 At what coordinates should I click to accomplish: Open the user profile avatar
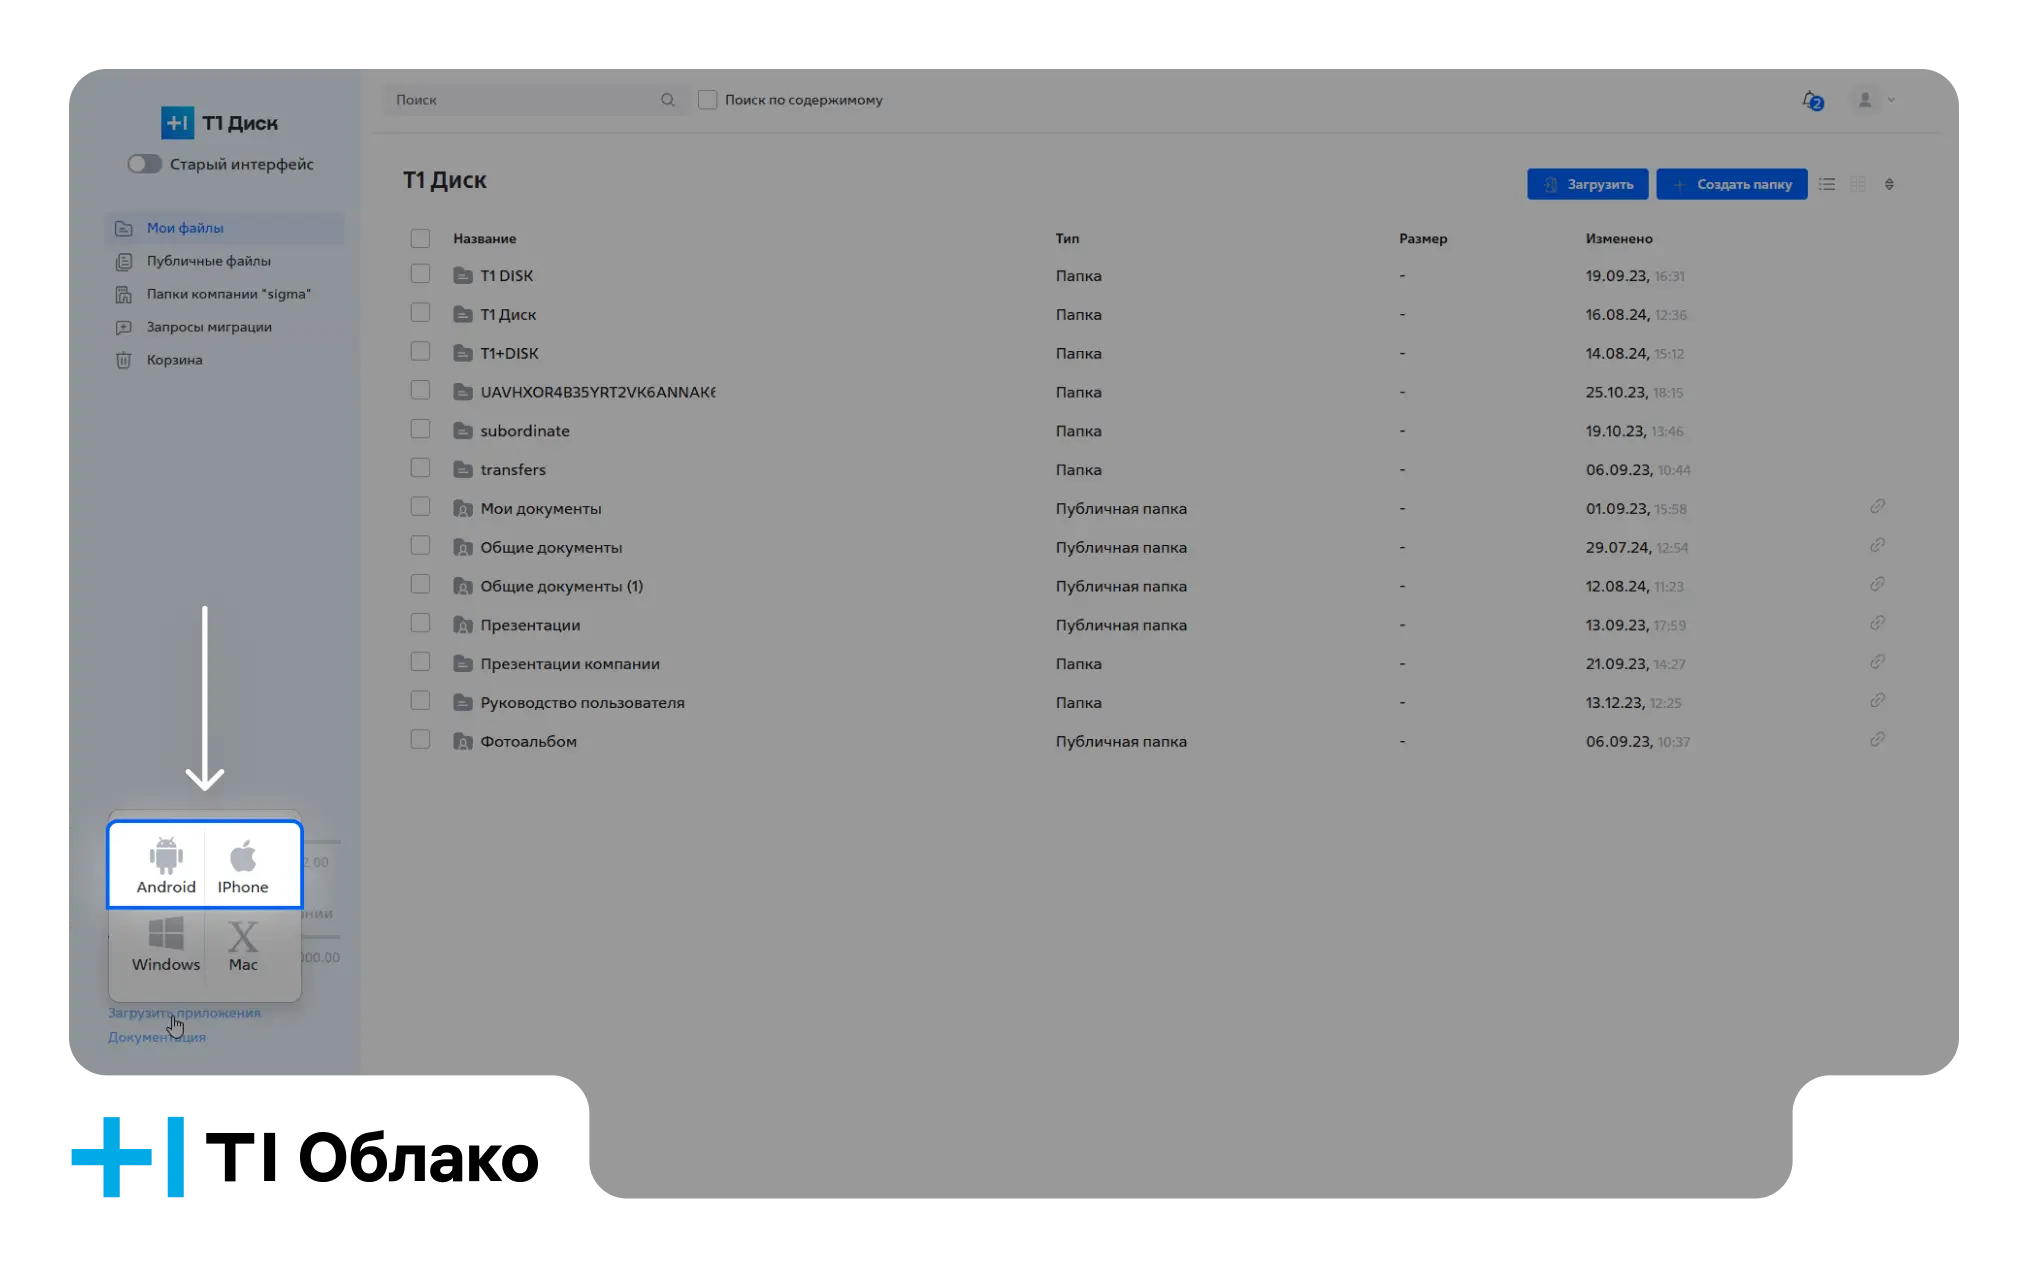1865,100
